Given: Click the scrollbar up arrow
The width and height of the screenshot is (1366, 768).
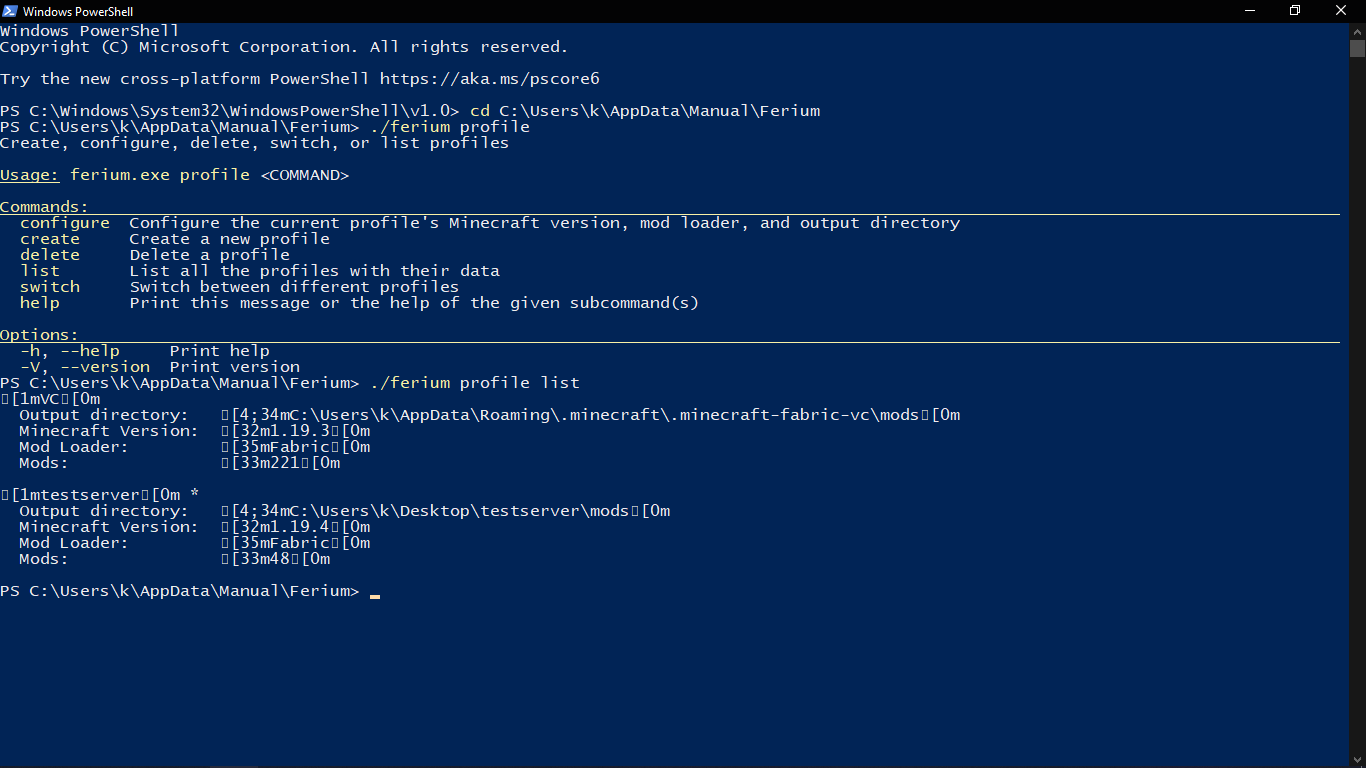Looking at the screenshot, I should [x=1358, y=30].
